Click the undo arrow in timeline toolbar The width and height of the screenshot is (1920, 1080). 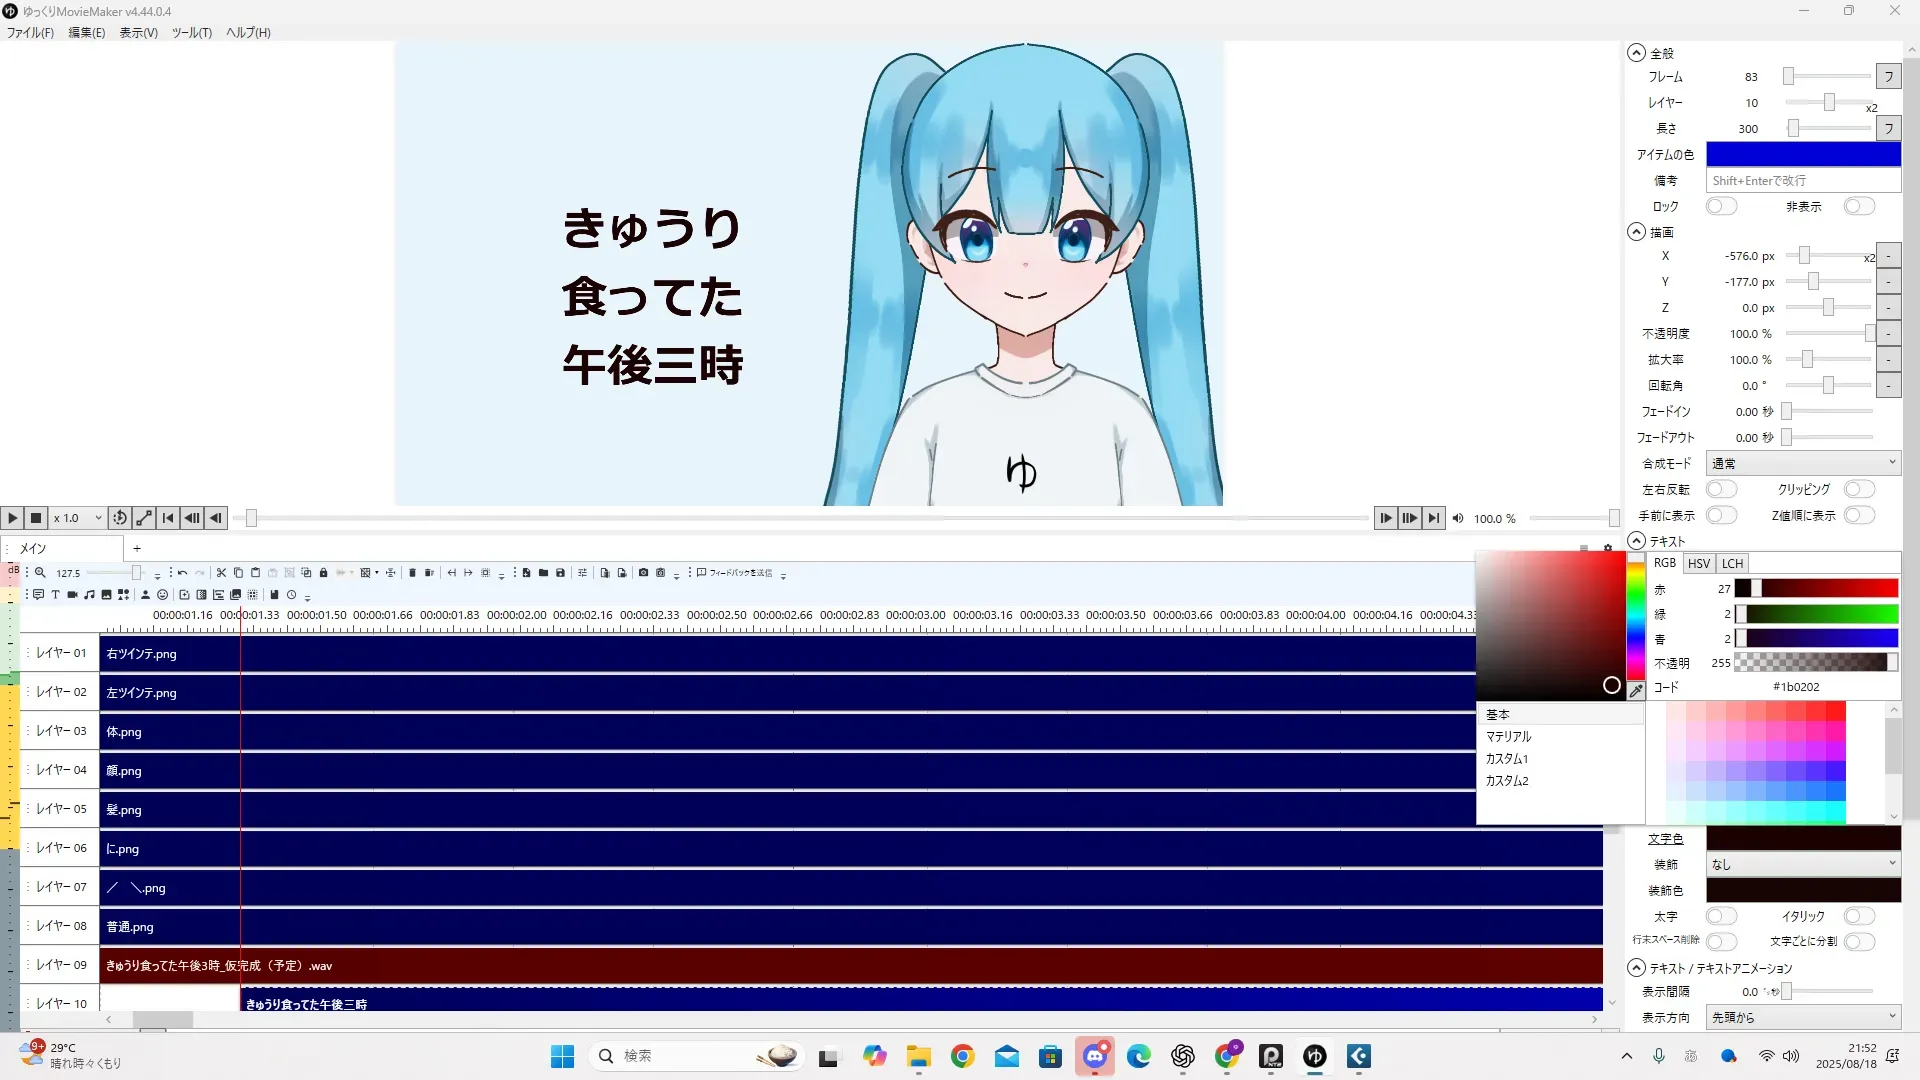182,573
